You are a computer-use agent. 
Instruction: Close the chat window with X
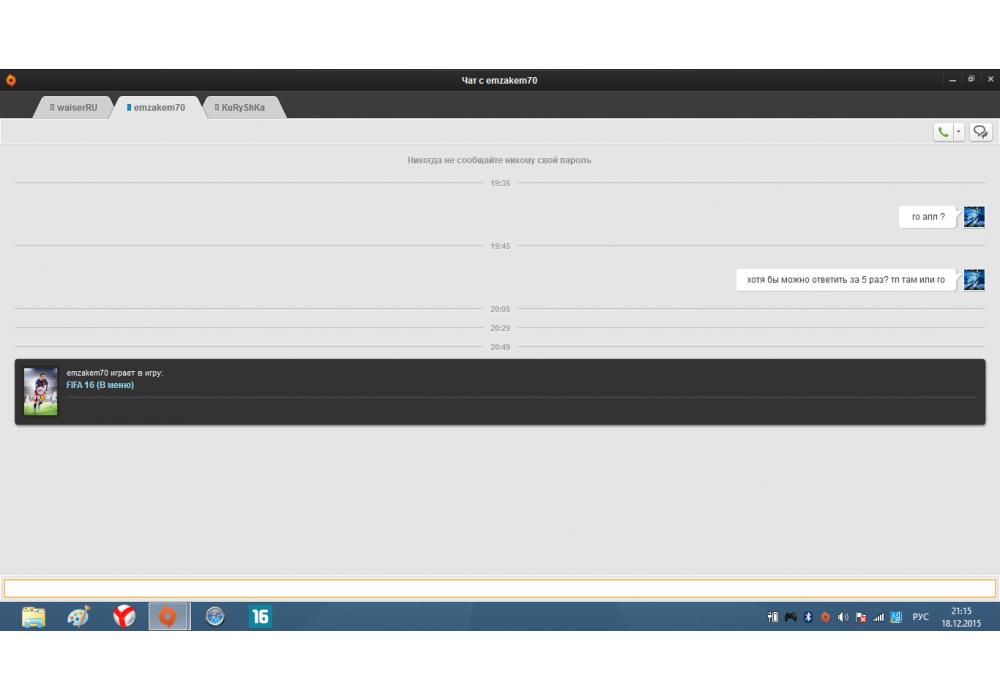pos(990,80)
